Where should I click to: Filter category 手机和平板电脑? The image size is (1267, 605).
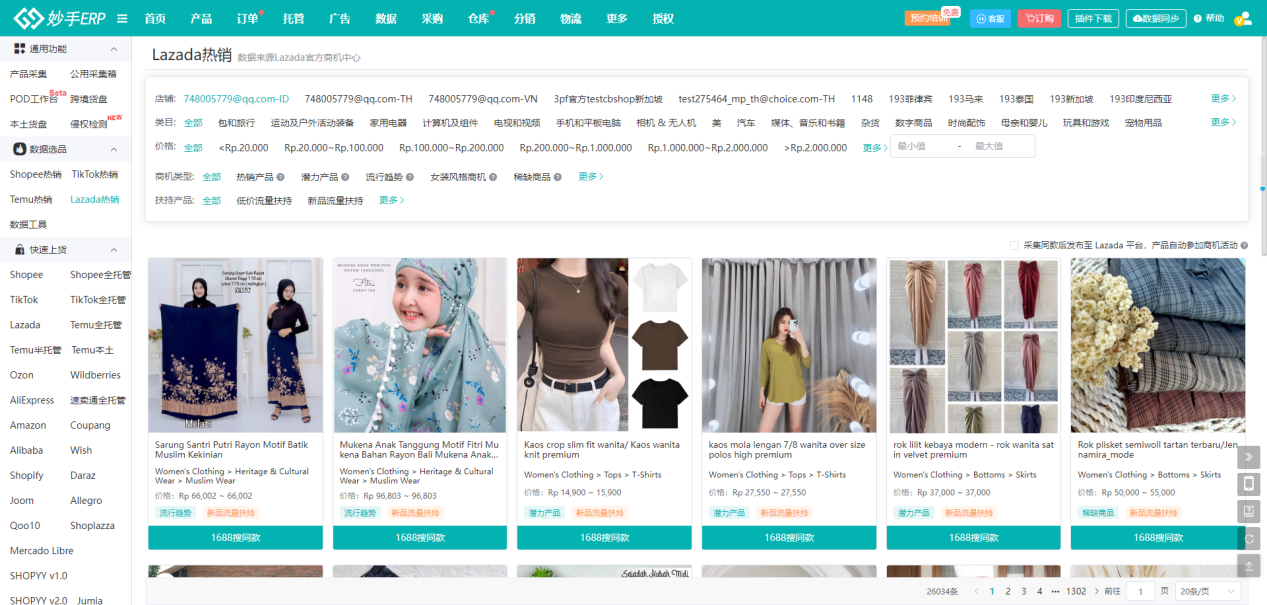[588, 122]
